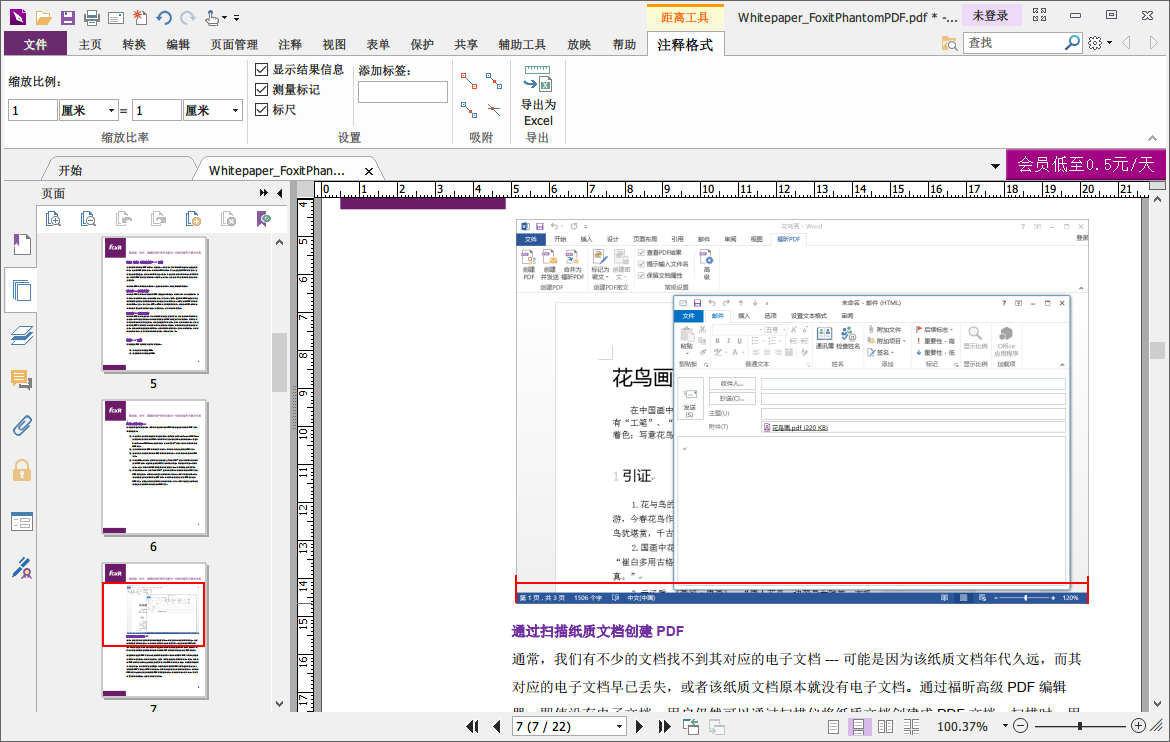
Task: Click the first scale ratio value field
Action: 33,110
